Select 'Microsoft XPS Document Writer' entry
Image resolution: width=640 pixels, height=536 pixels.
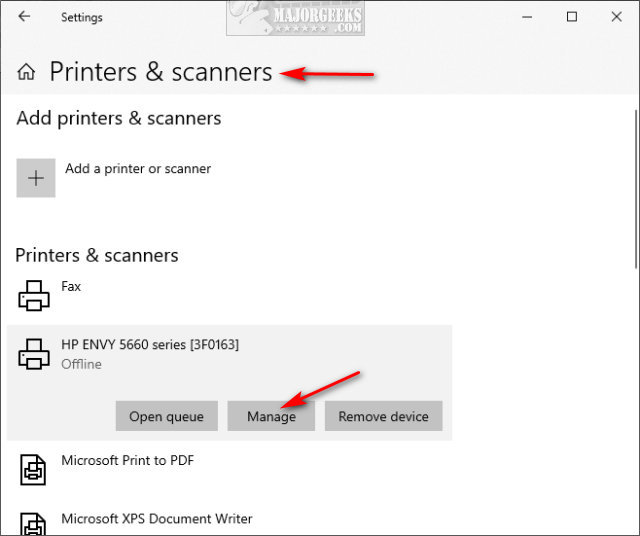[157, 518]
